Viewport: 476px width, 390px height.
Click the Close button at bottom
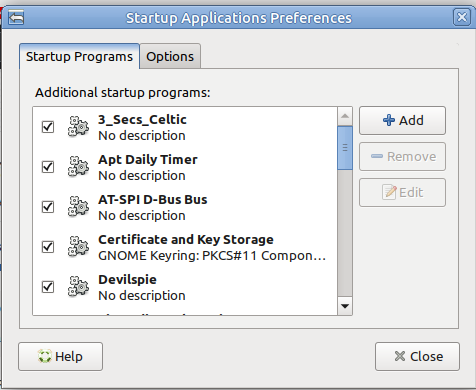click(x=417, y=356)
